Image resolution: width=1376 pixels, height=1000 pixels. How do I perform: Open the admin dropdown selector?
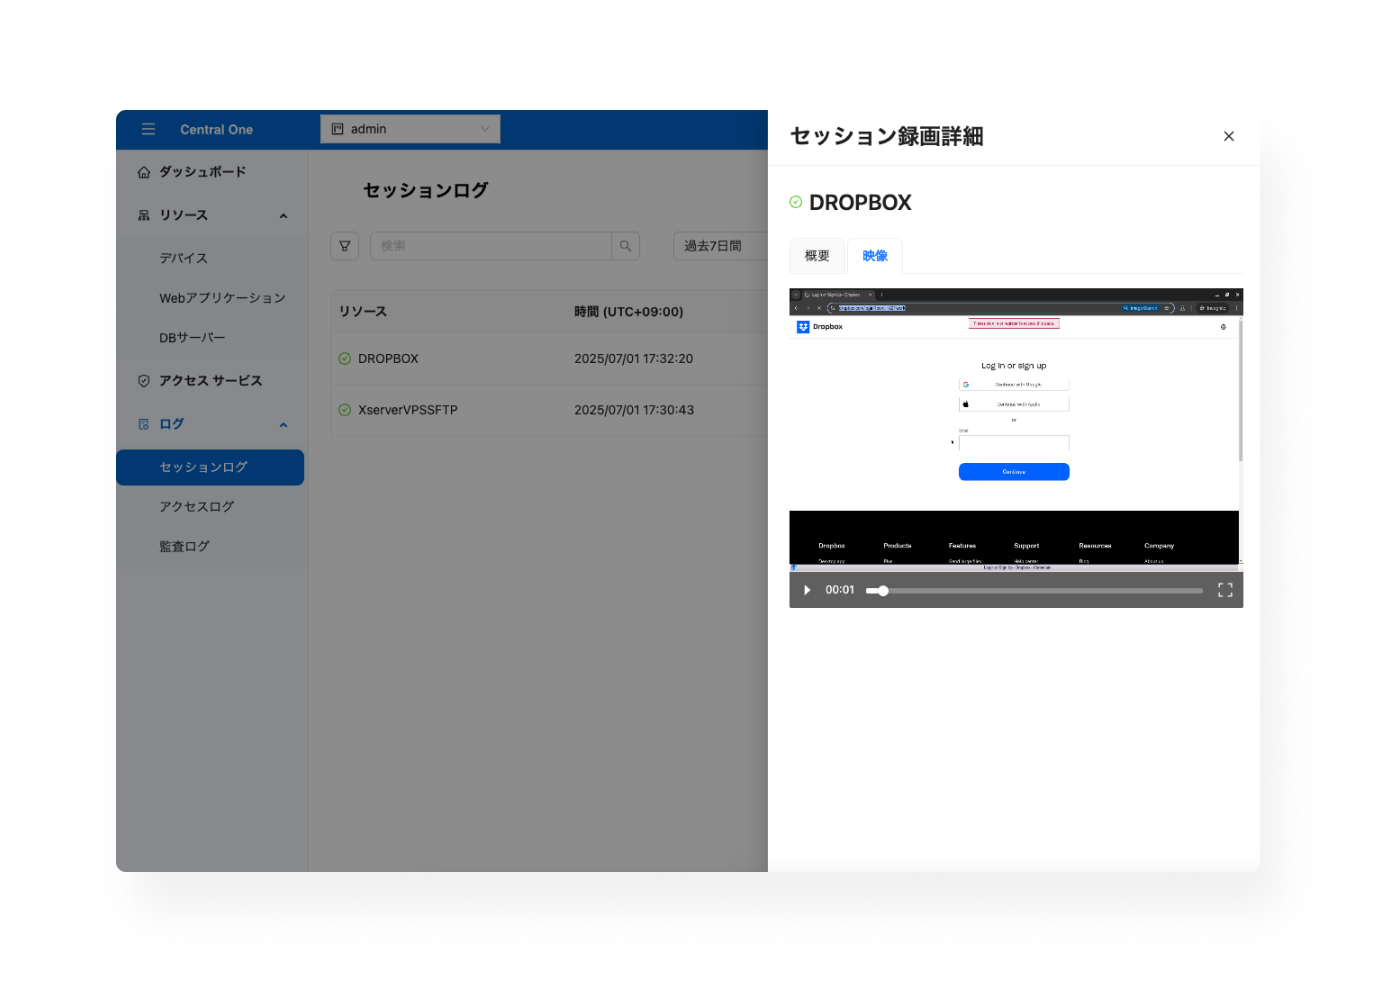pyautogui.click(x=410, y=129)
